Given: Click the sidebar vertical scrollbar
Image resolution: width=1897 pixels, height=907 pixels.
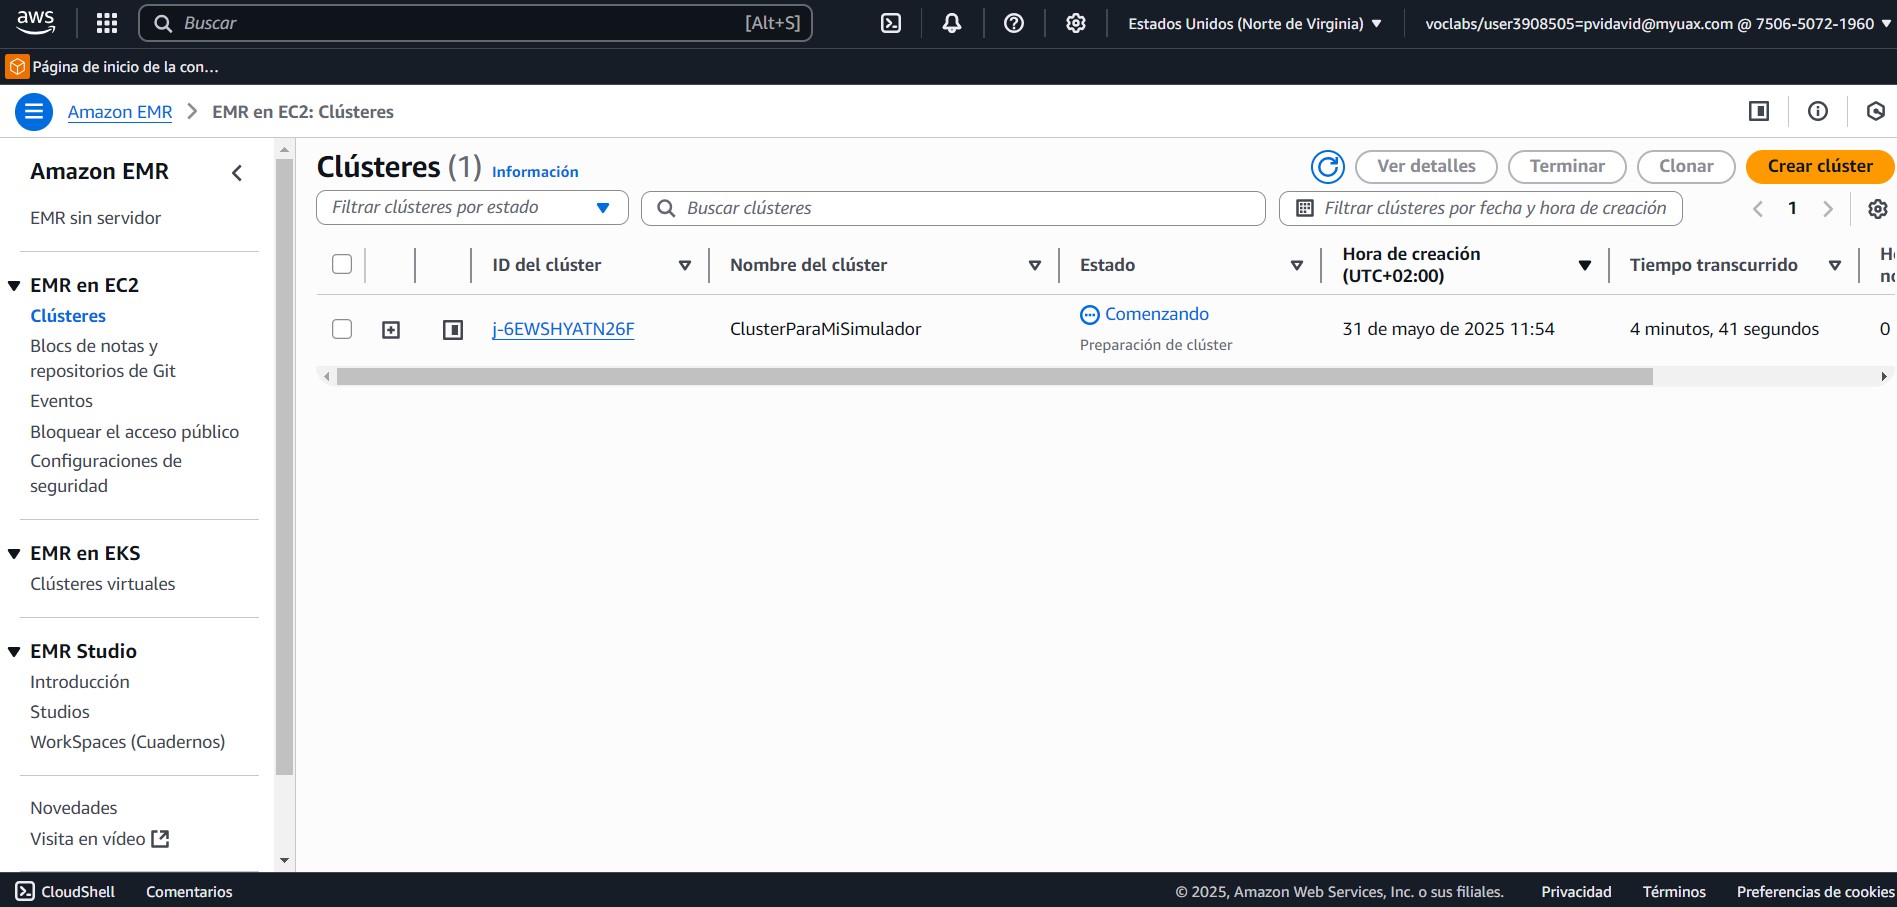Looking at the screenshot, I should (x=284, y=467).
